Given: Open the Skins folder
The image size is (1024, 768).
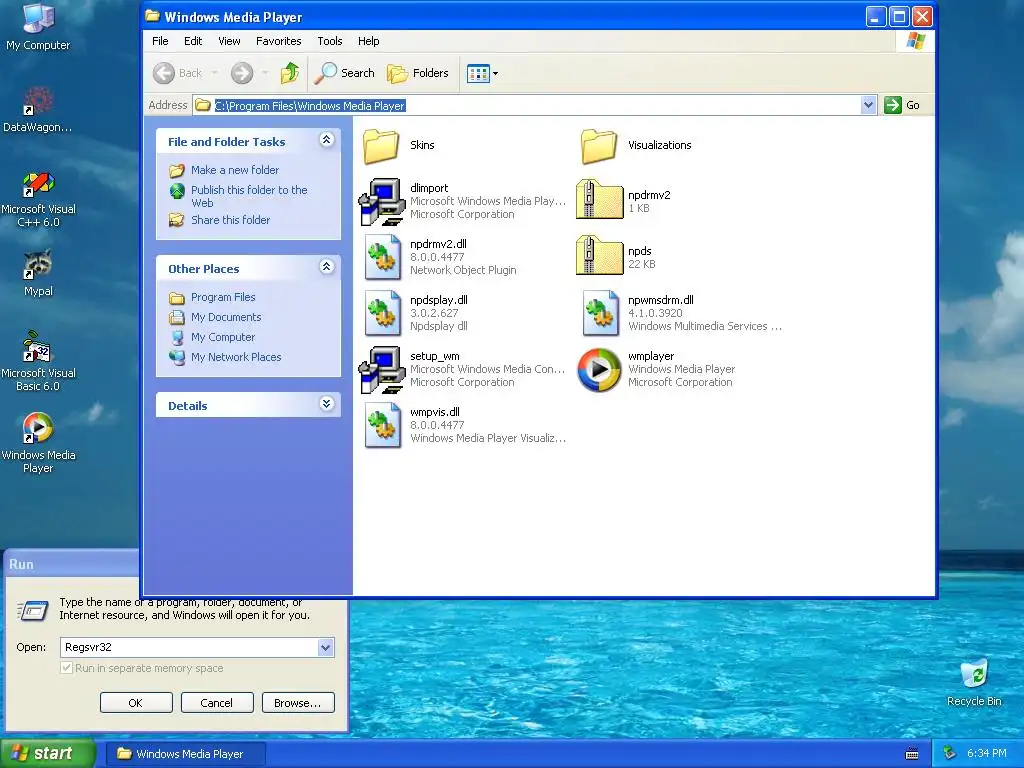Looking at the screenshot, I should (x=381, y=146).
